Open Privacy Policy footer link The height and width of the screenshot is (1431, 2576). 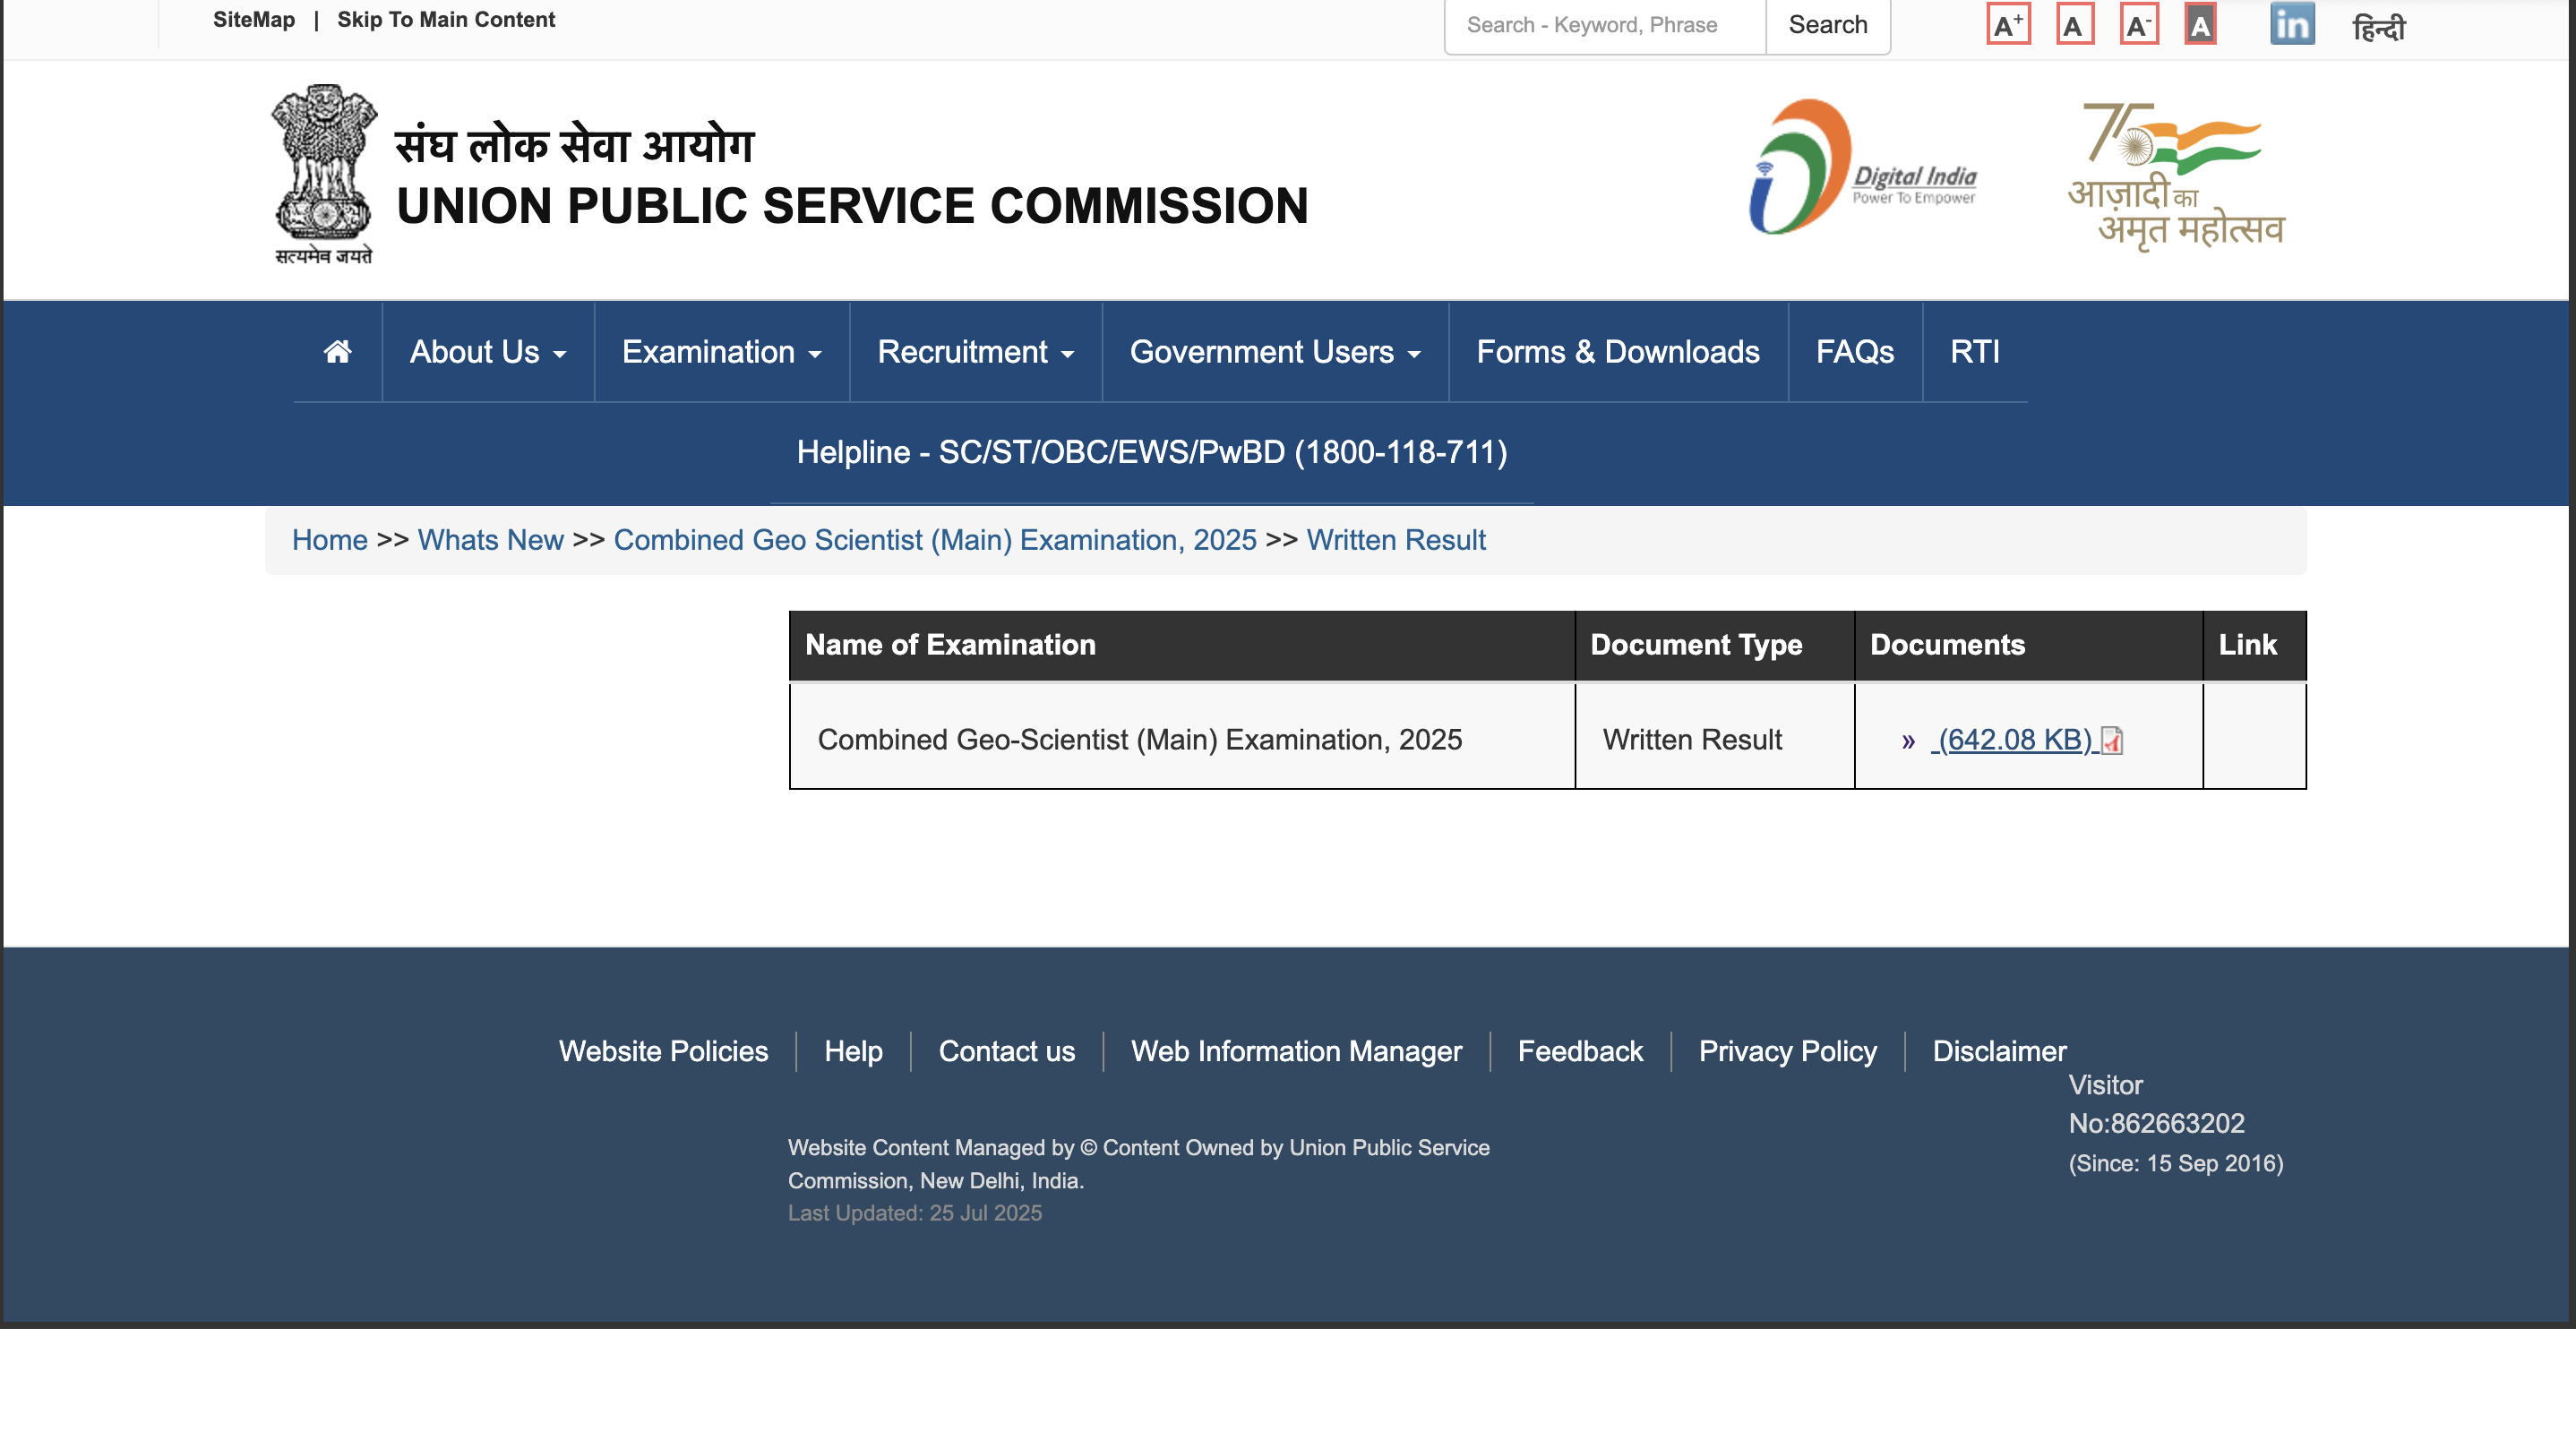(x=1788, y=1052)
